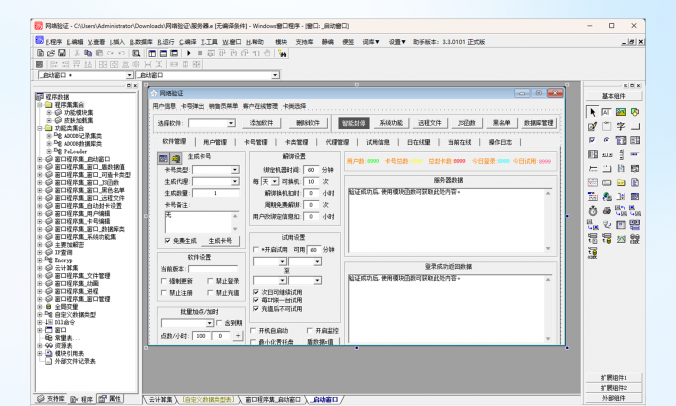The height and width of the screenshot is (406, 676).
Task: Enable the 开启监控 checkbox
Action: (310, 331)
